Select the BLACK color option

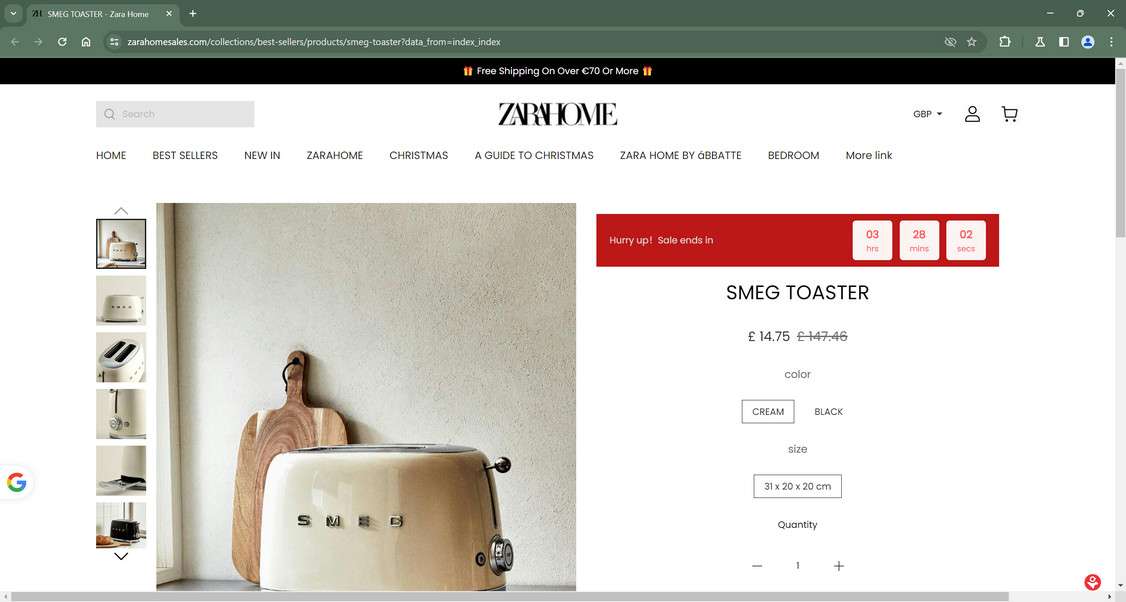tap(828, 412)
